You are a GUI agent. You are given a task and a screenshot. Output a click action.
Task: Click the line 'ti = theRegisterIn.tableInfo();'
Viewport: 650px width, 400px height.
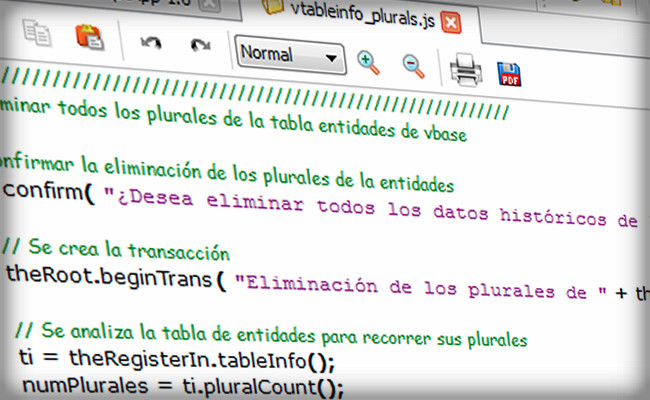click(x=177, y=359)
